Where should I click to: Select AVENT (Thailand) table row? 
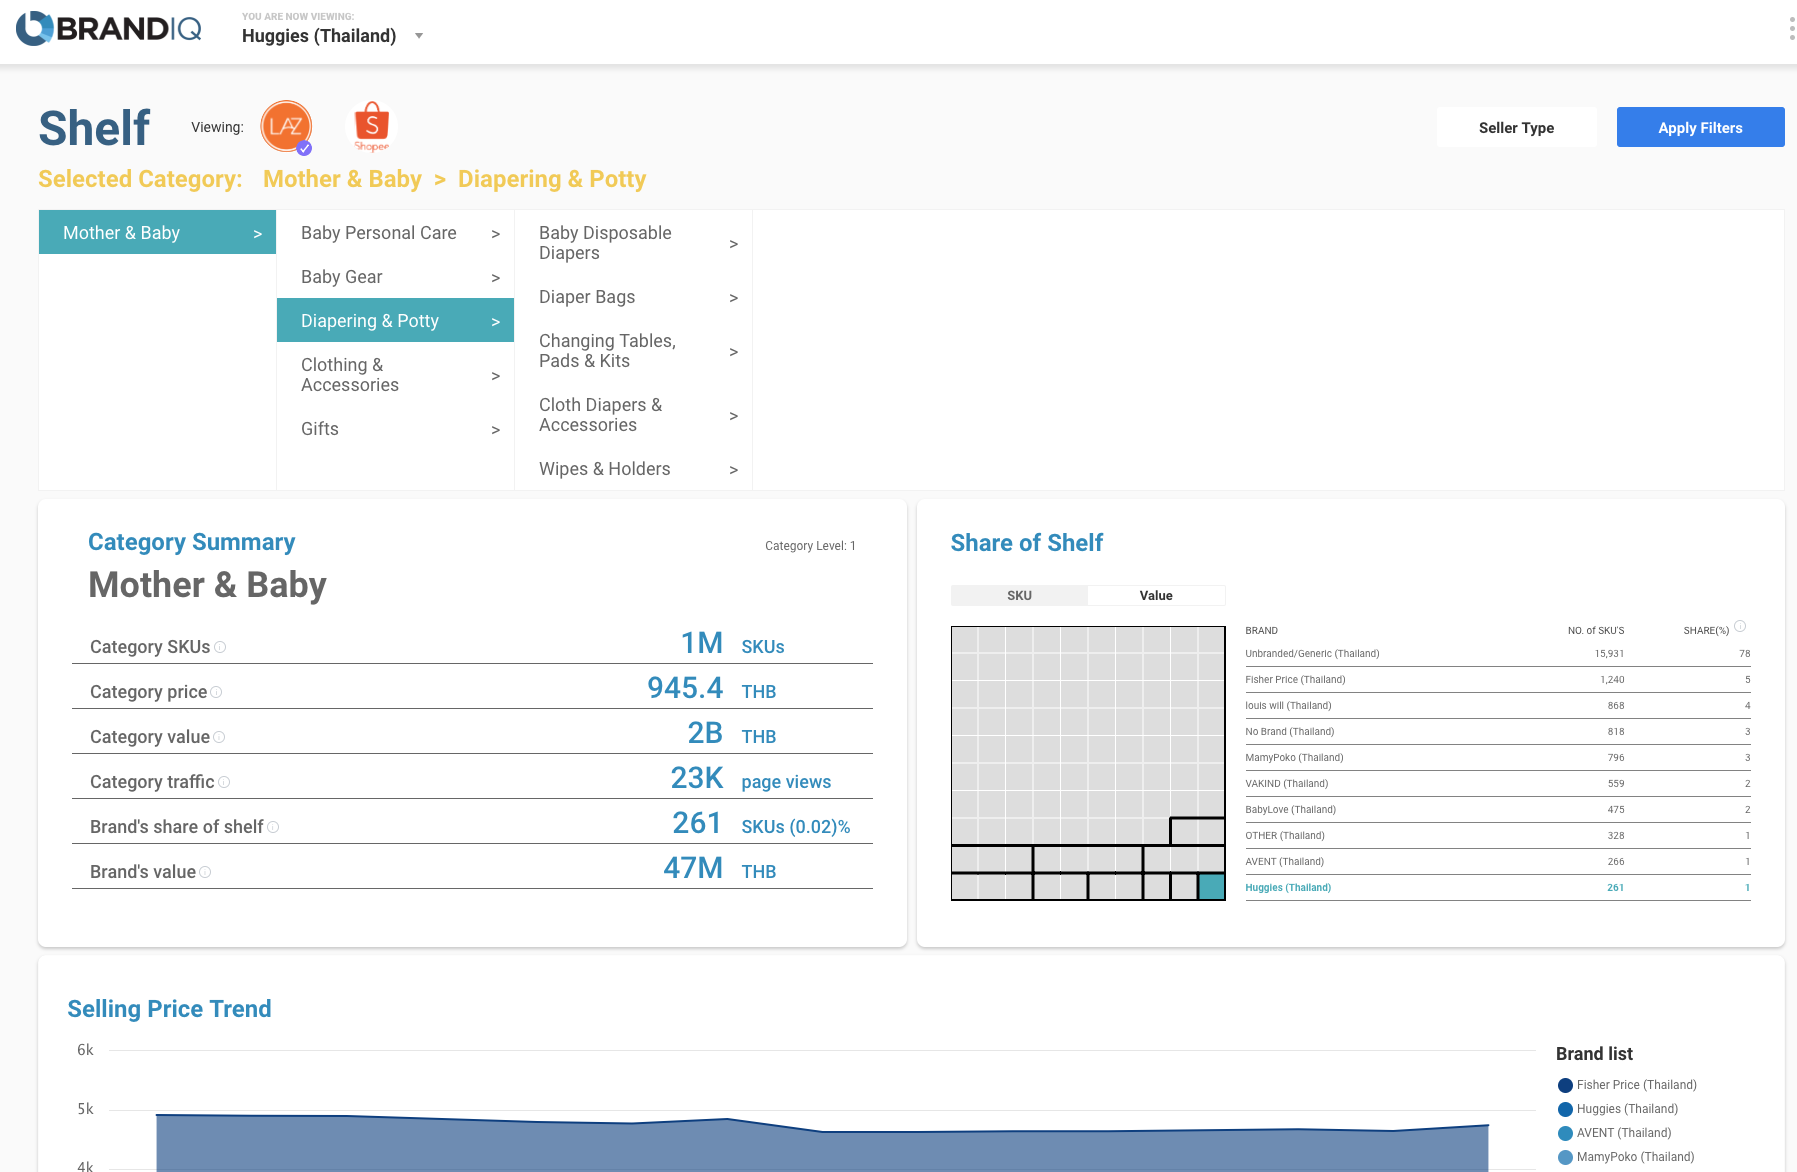[x=1497, y=861]
